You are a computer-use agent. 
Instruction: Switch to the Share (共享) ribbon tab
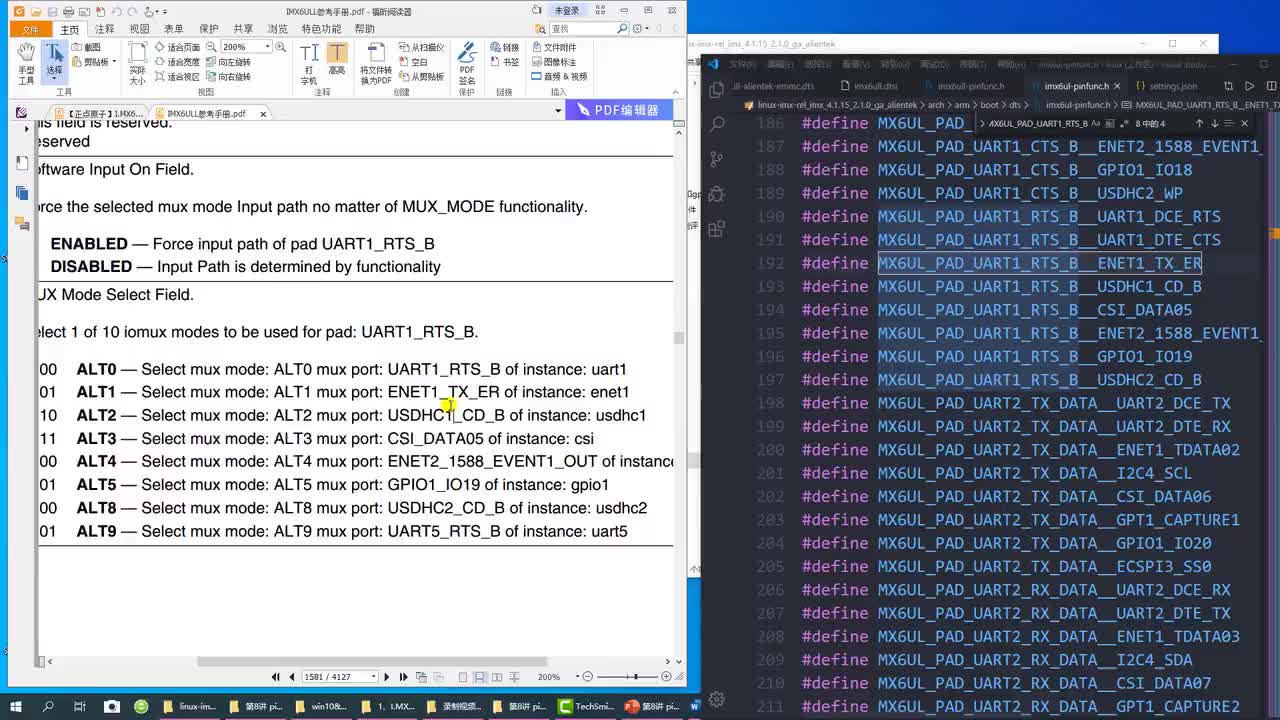243,29
